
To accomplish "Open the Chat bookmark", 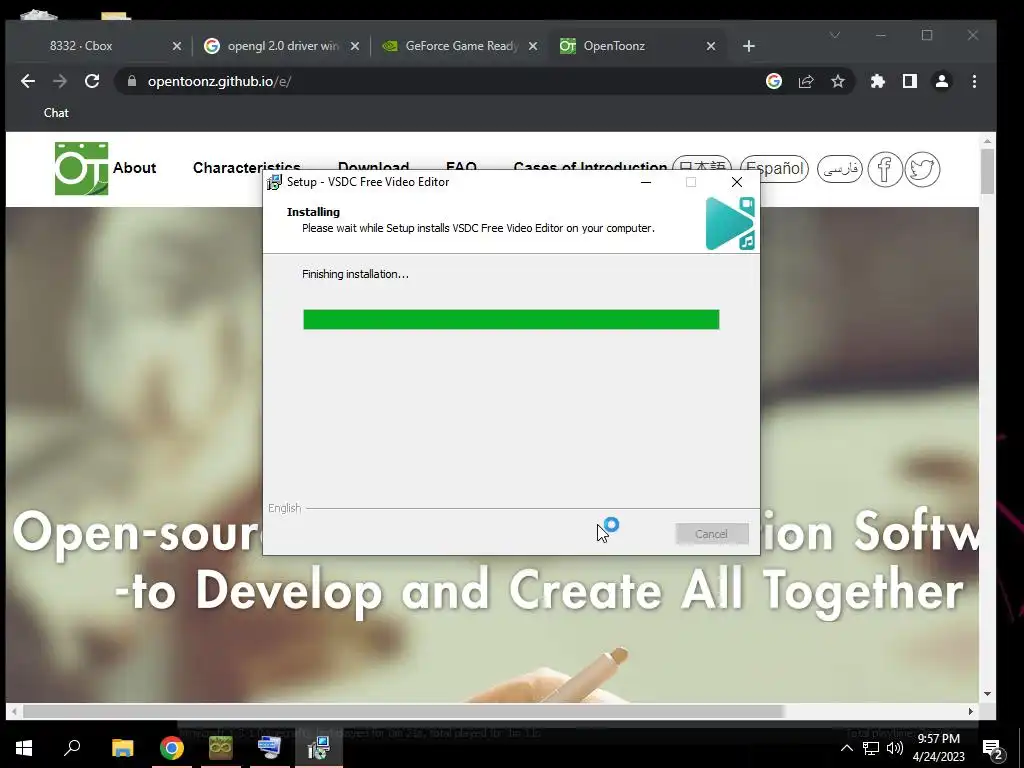I will click(56, 113).
